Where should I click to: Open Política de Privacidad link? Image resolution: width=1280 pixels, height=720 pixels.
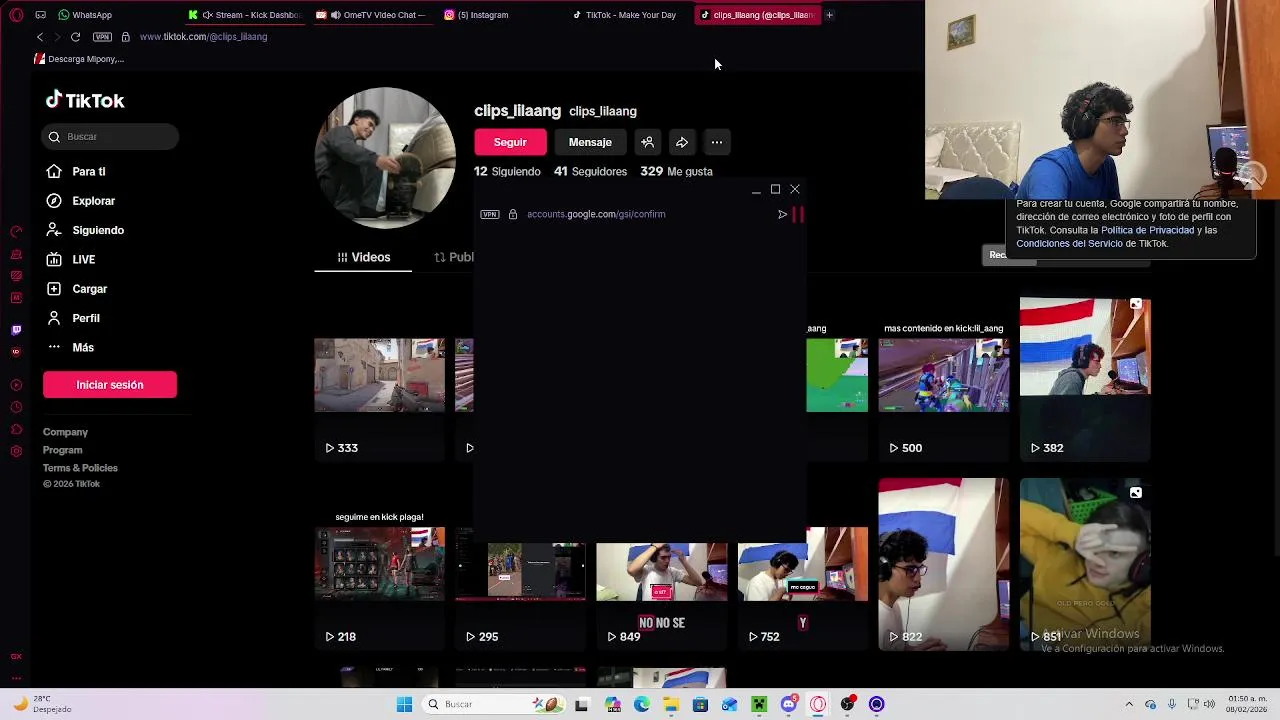(1147, 230)
